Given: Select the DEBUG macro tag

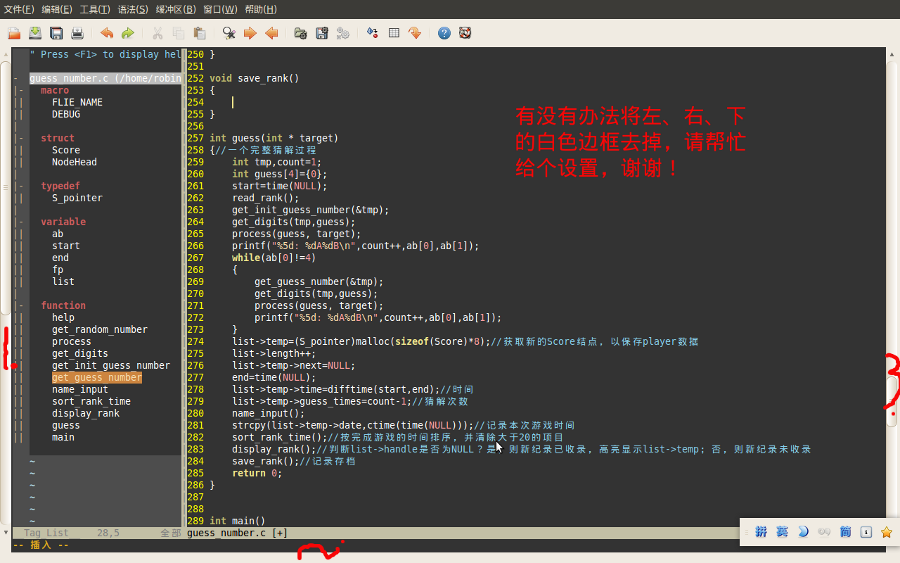Looking at the screenshot, I should pyautogui.click(x=66, y=114).
